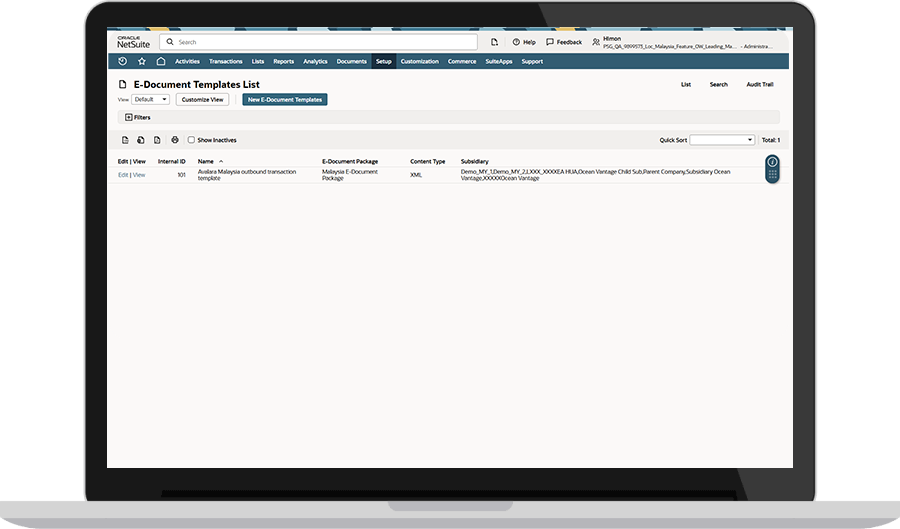Click the 'Total: 1' count text
The height and width of the screenshot is (529, 900).
tap(771, 140)
